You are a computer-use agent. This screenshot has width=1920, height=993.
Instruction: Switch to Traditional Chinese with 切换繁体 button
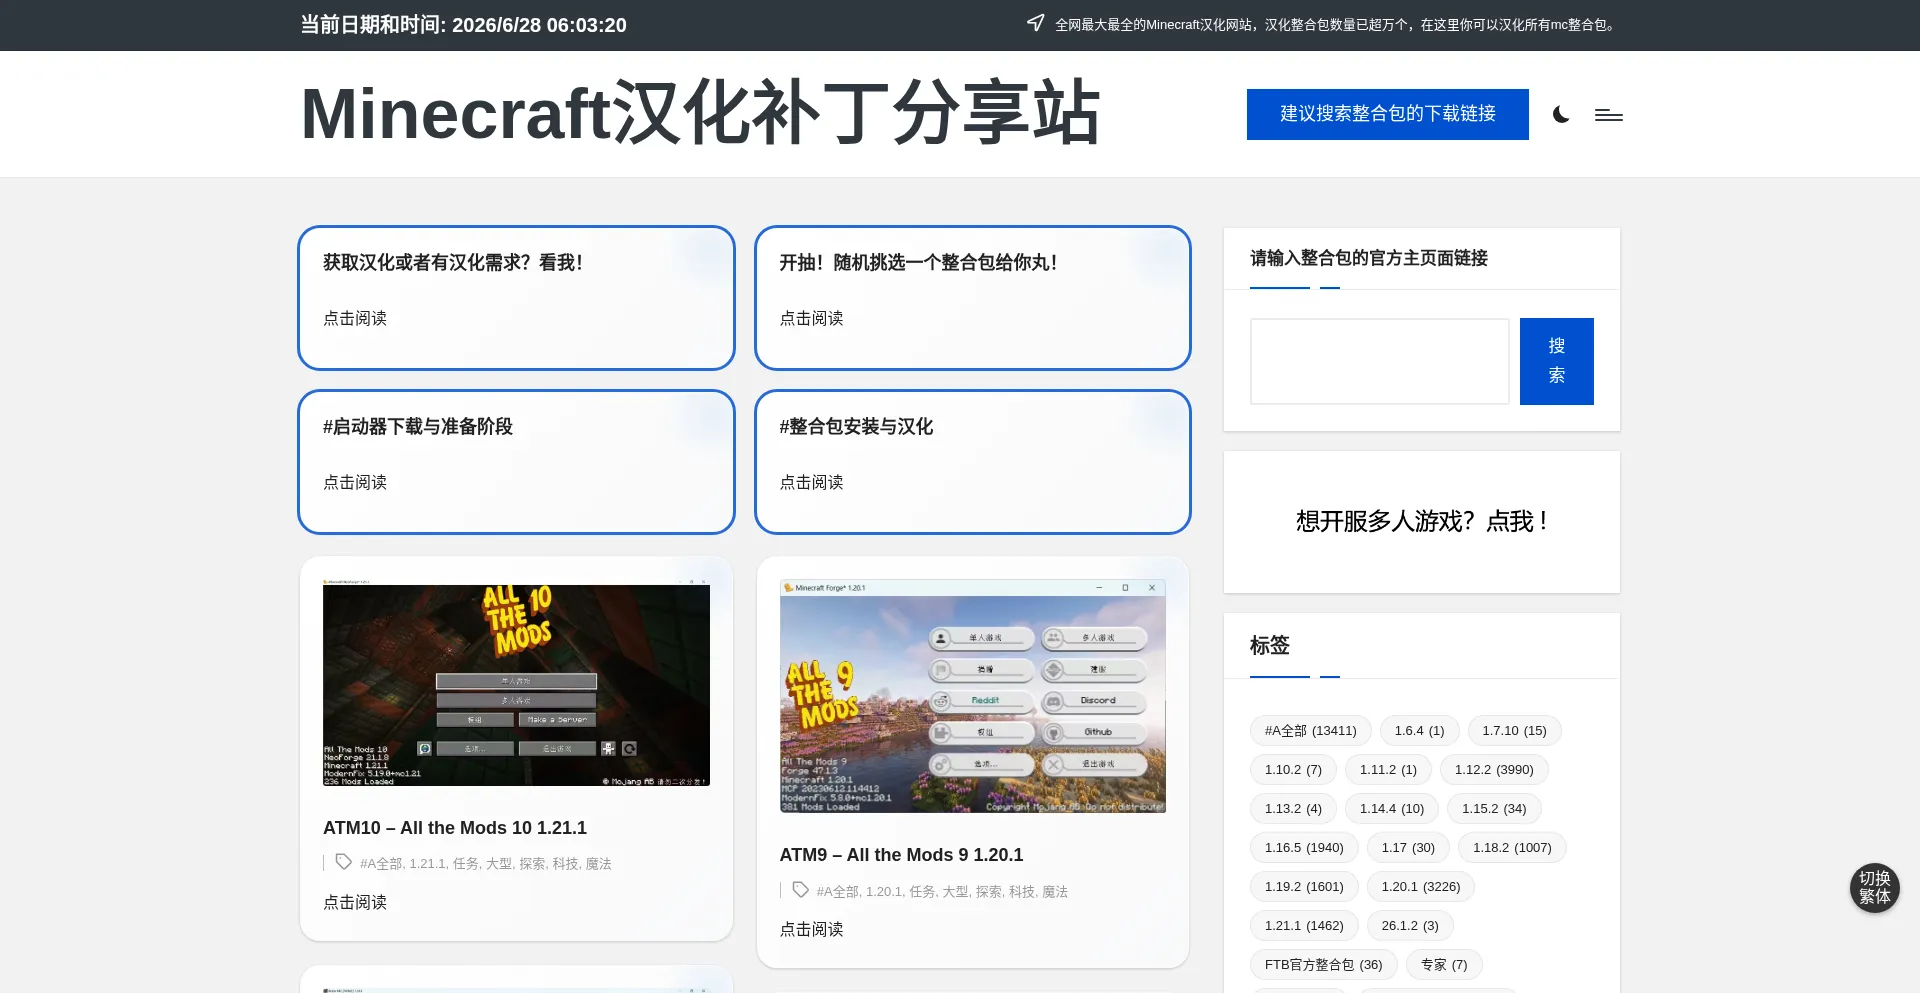[1874, 888]
